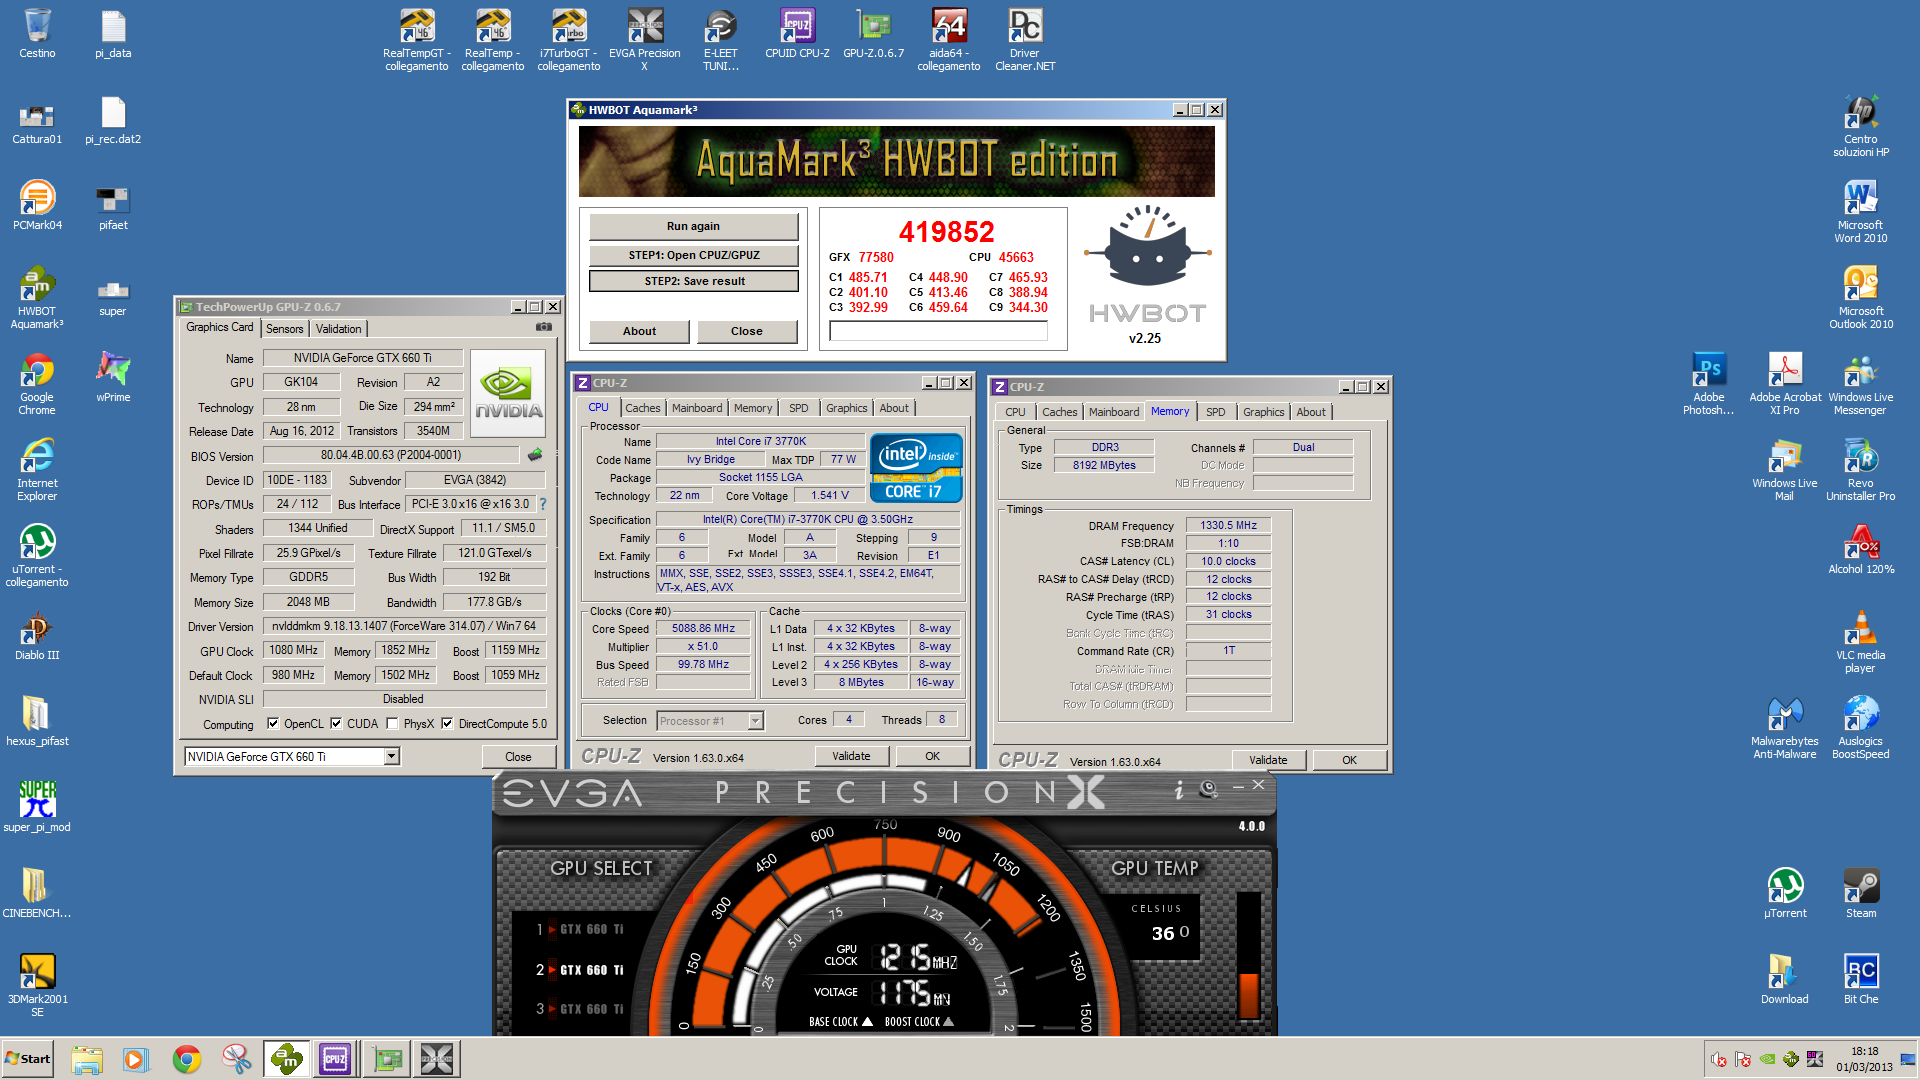Open EVGA Precision info icon
1920x1080 pixels.
(x=1179, y=791)
